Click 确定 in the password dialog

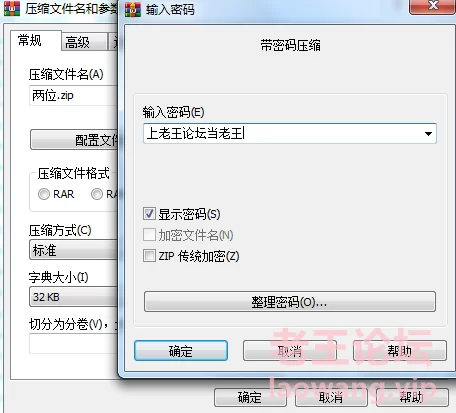(181, 351)
